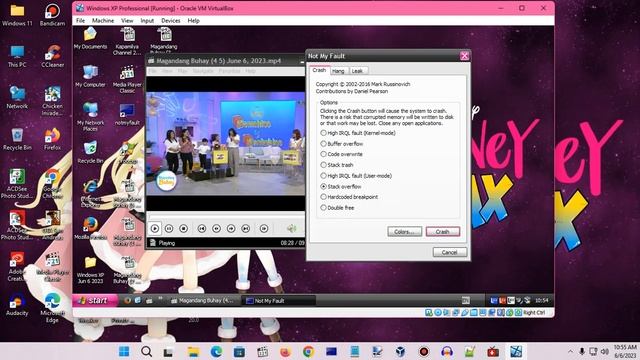Open the VirtualBox View menu

coord(127,20)
